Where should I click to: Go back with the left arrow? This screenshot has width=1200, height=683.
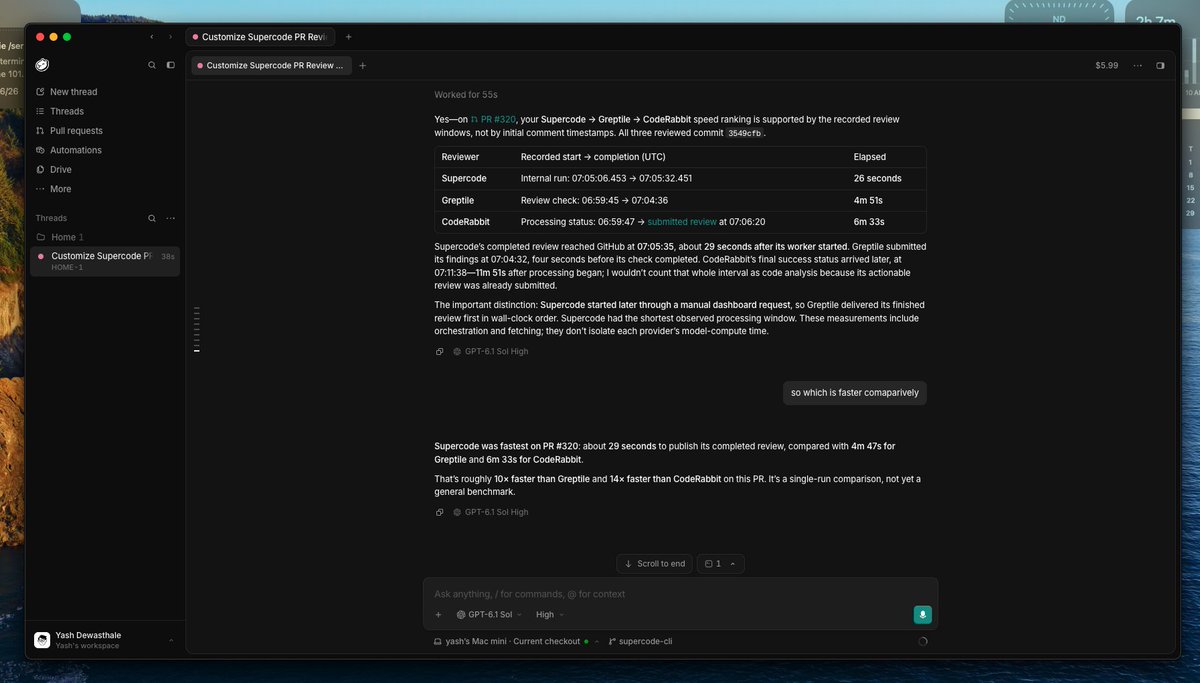152,37
